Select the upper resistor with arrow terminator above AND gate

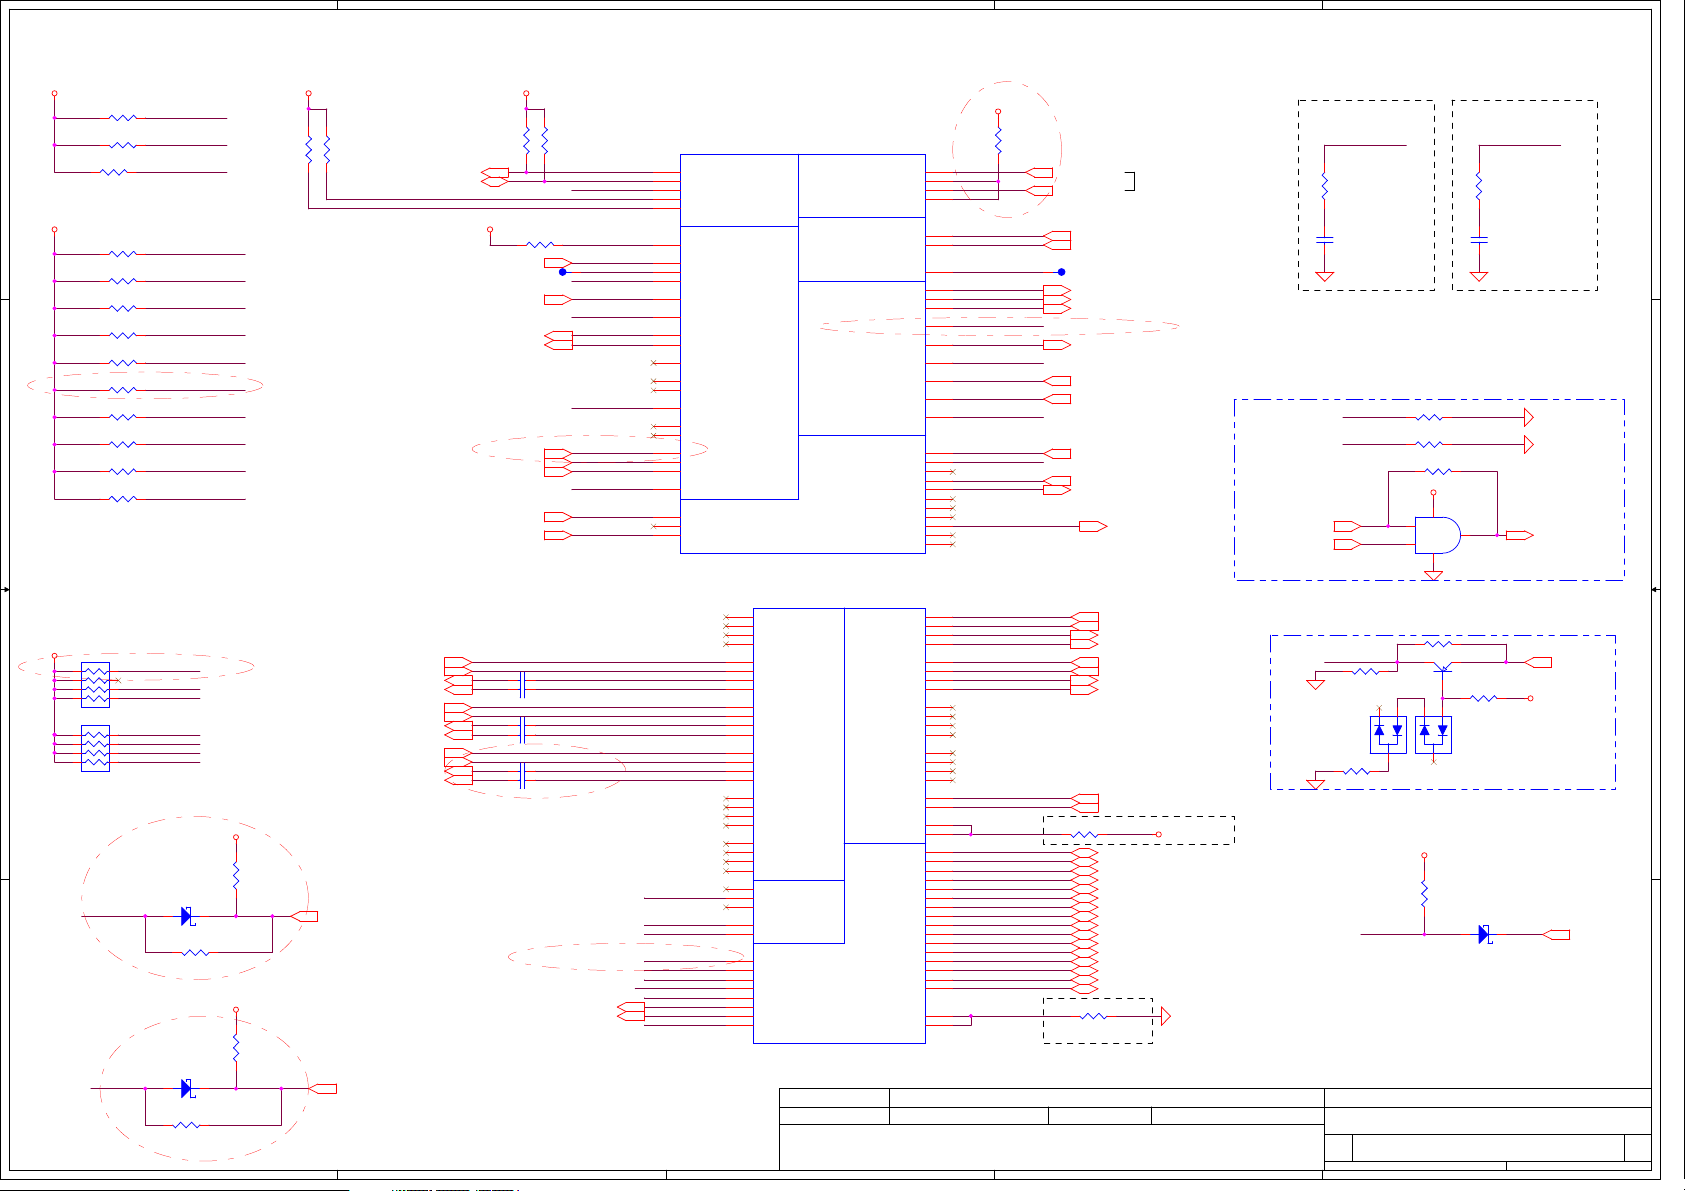click(x=1430, y=417)
